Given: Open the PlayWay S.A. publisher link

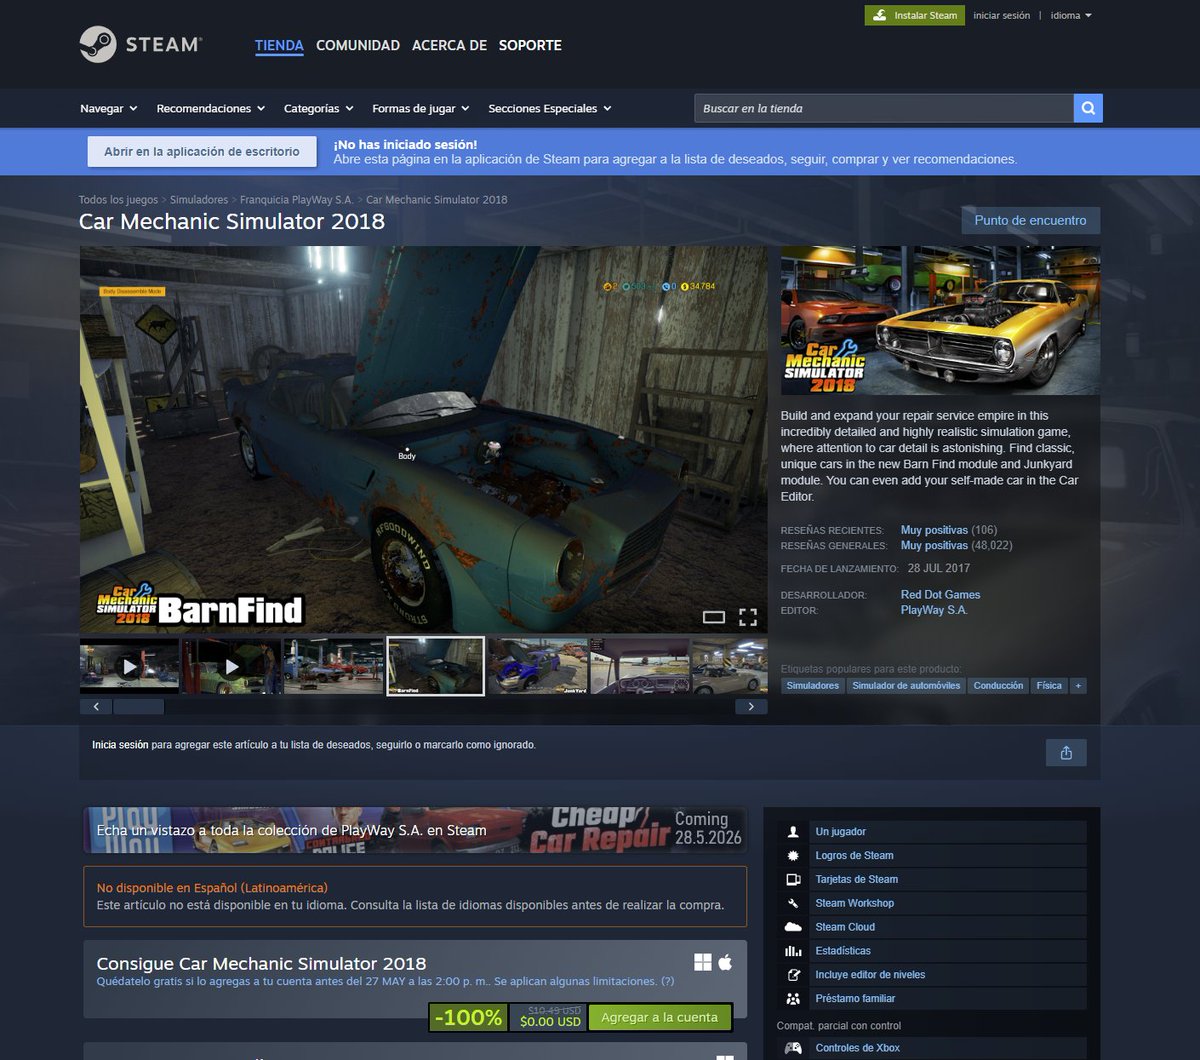Looking at the screenshot, I should click(x=934, y=610).
